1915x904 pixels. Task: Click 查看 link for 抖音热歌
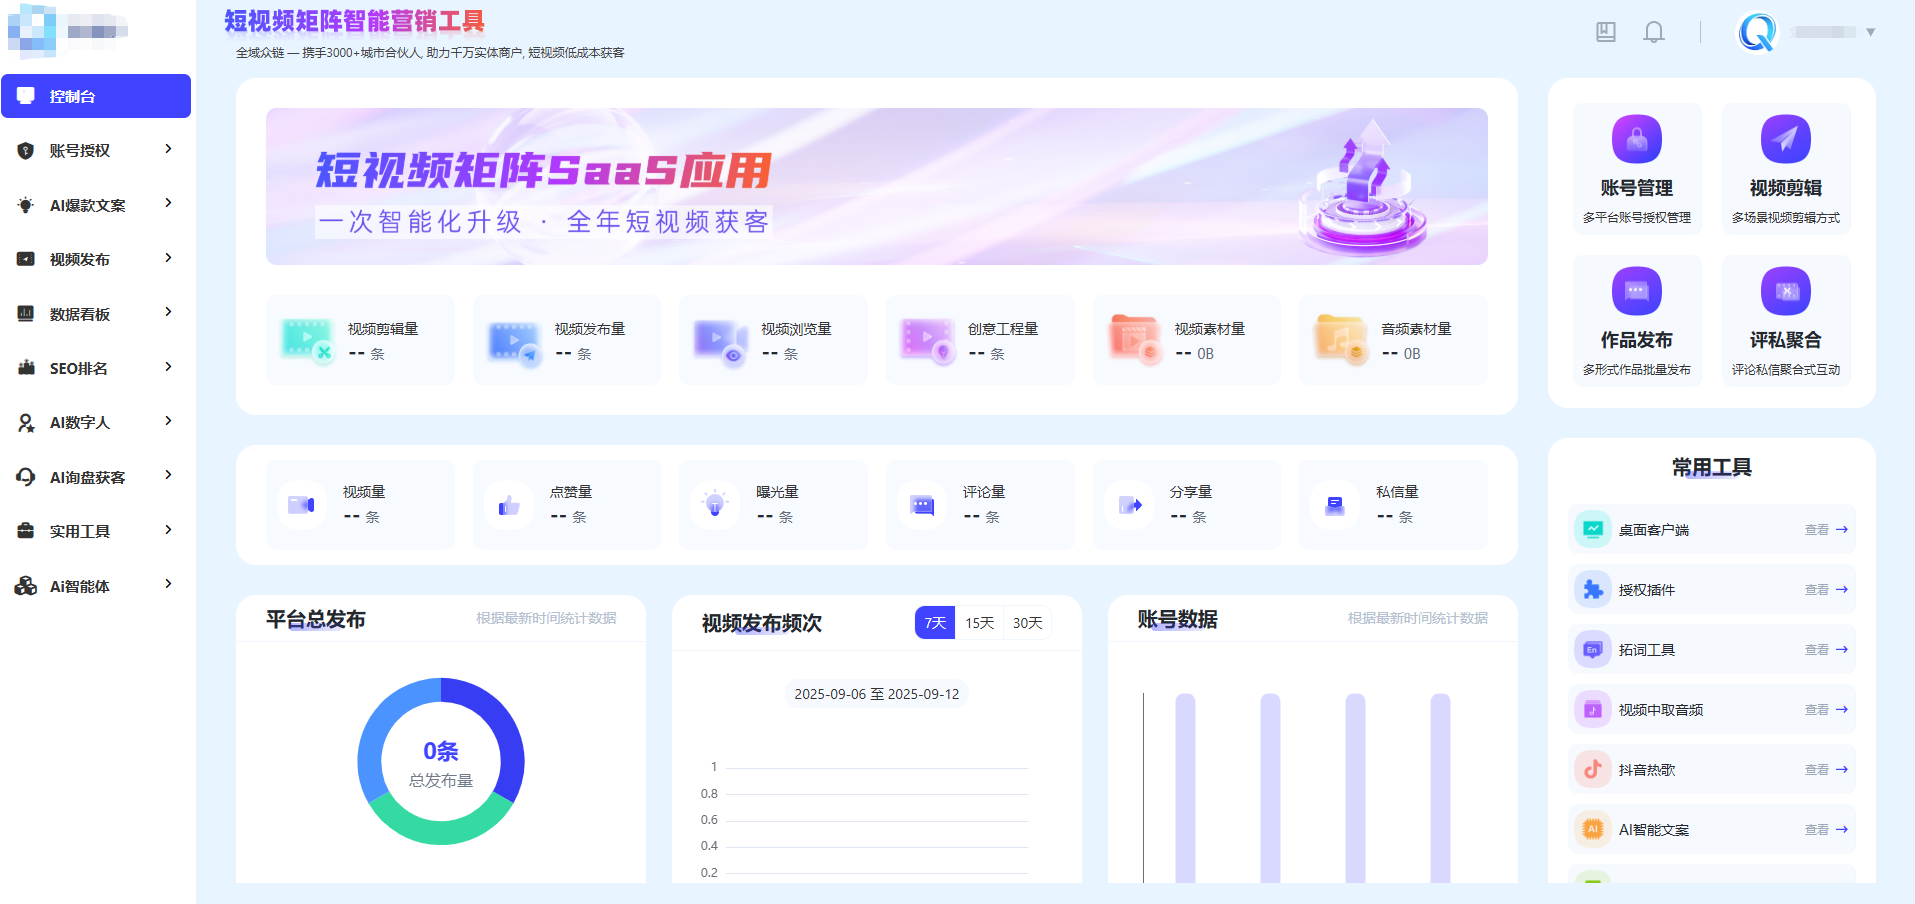click(x=1826, y=770)
